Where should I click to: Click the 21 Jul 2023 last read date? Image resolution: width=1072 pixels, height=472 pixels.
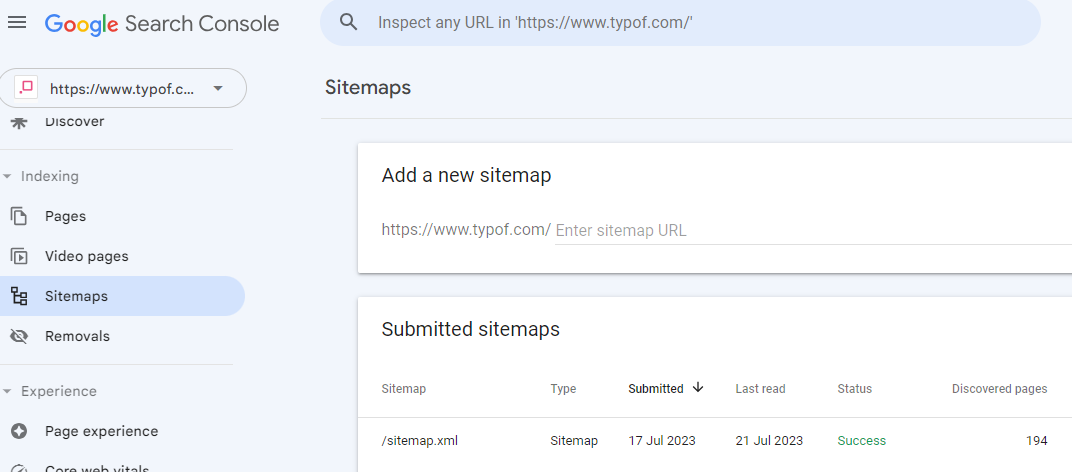click(x=769, y=441)
